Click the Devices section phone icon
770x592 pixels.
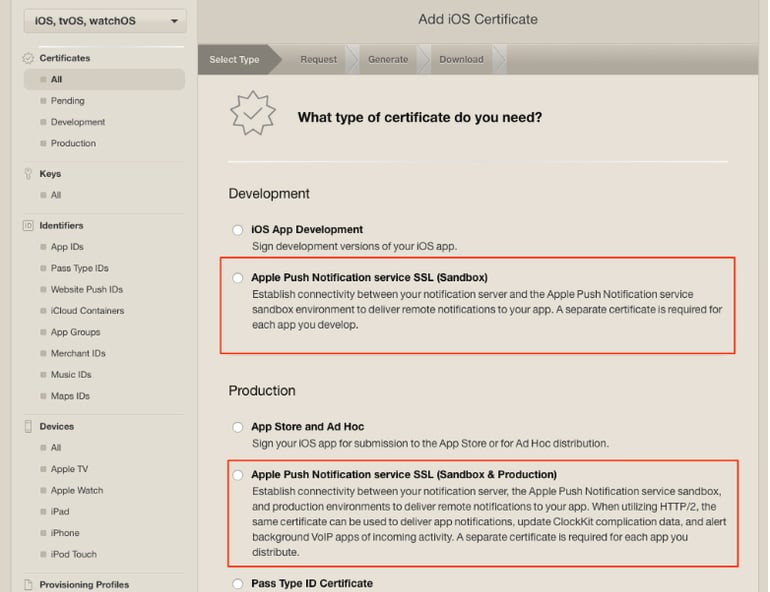click(x=28, y=427)
